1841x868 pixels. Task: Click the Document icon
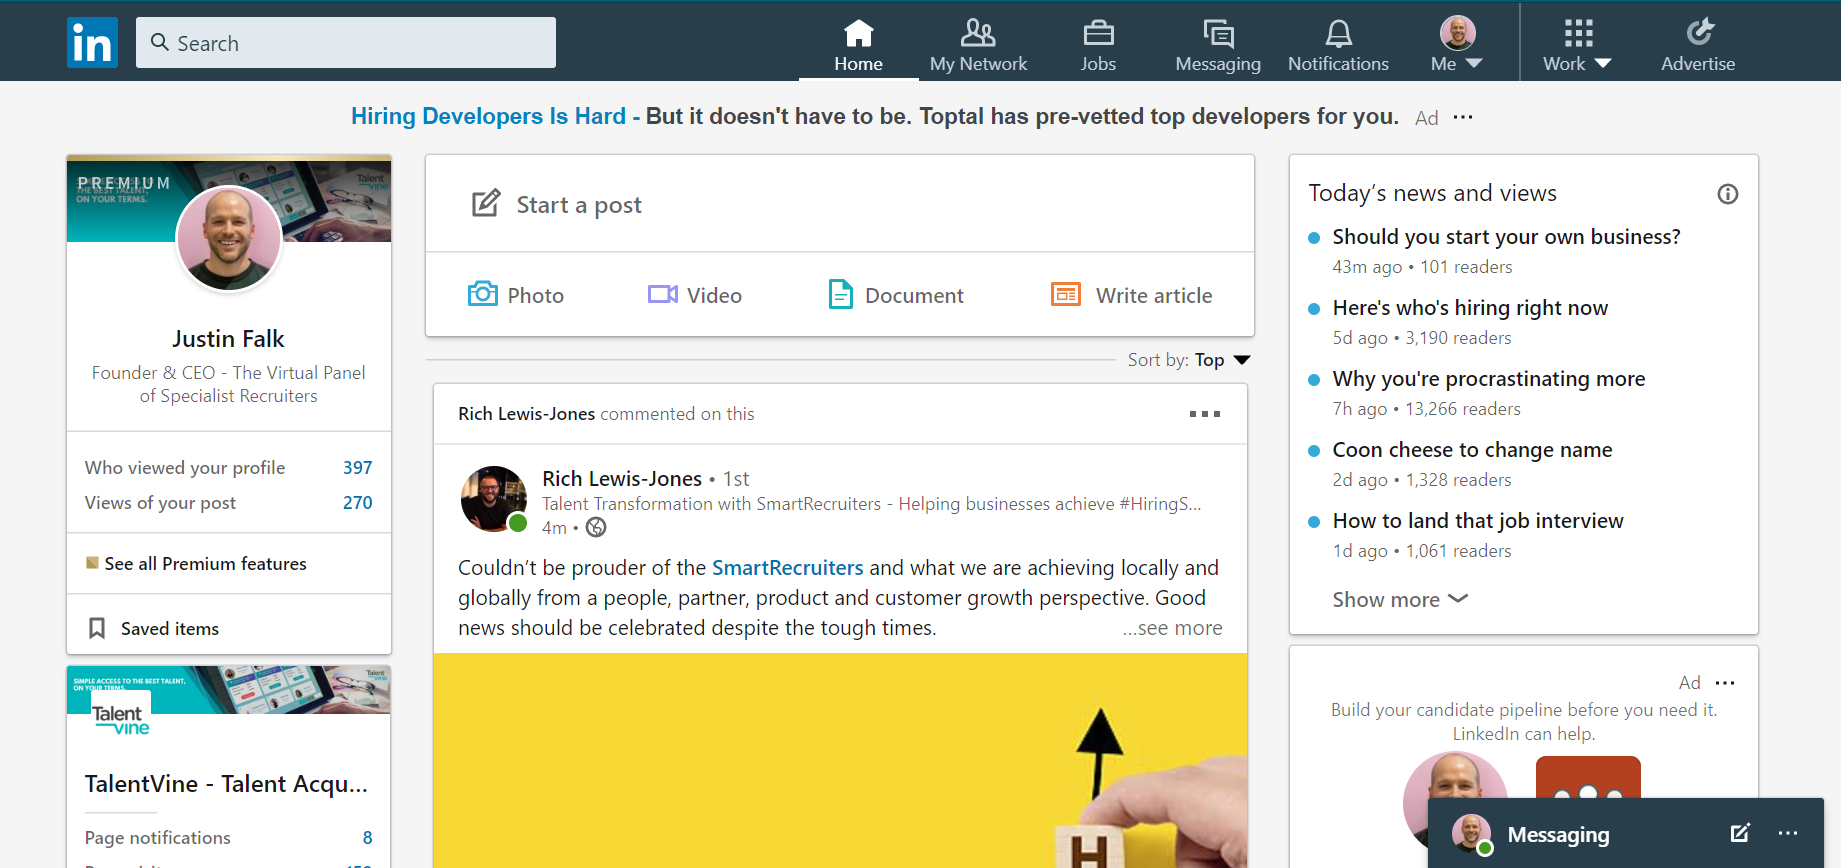tap(841, 294)
